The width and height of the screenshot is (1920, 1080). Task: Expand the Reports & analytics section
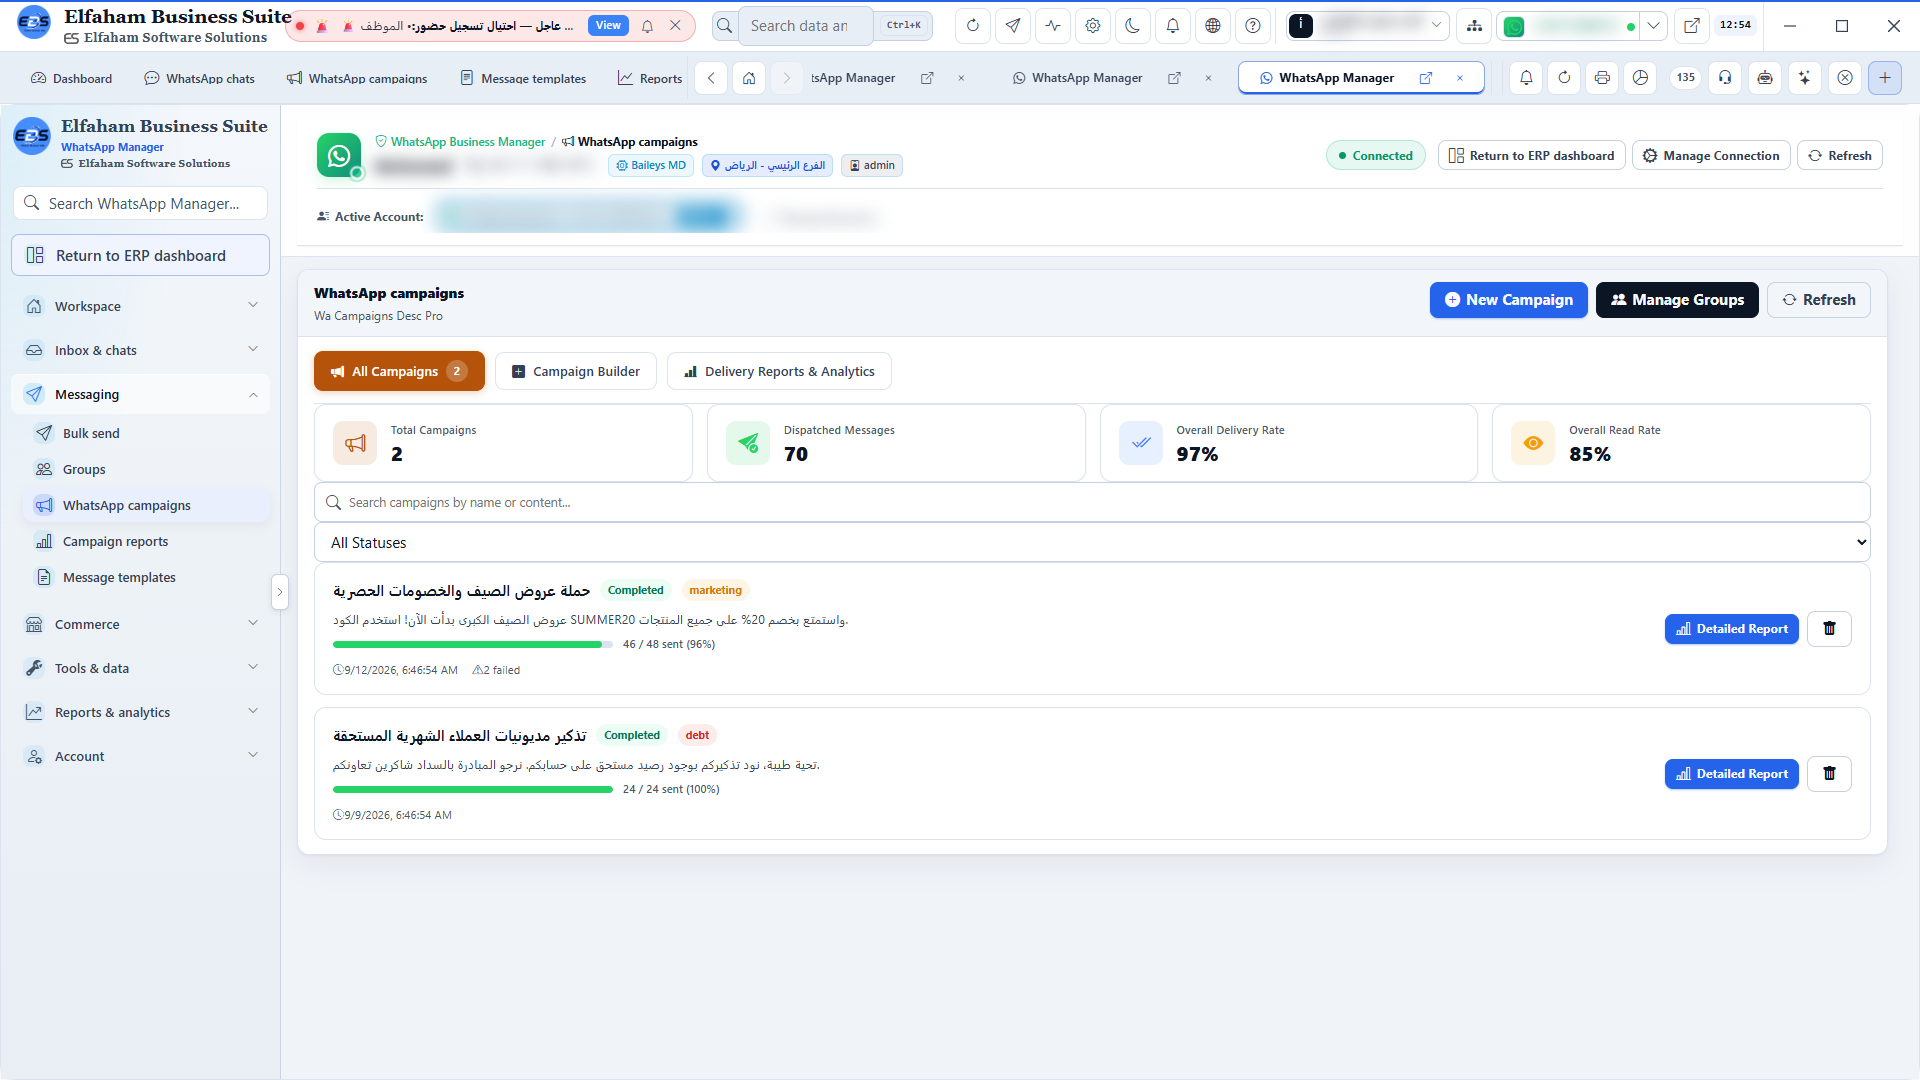click(141, 712)
